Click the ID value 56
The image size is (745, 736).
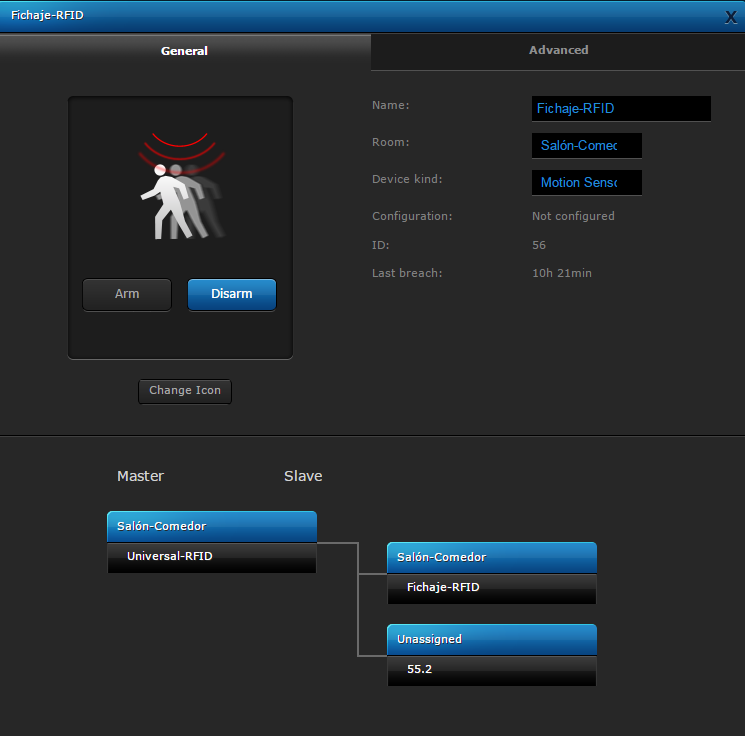click(539, 245)
